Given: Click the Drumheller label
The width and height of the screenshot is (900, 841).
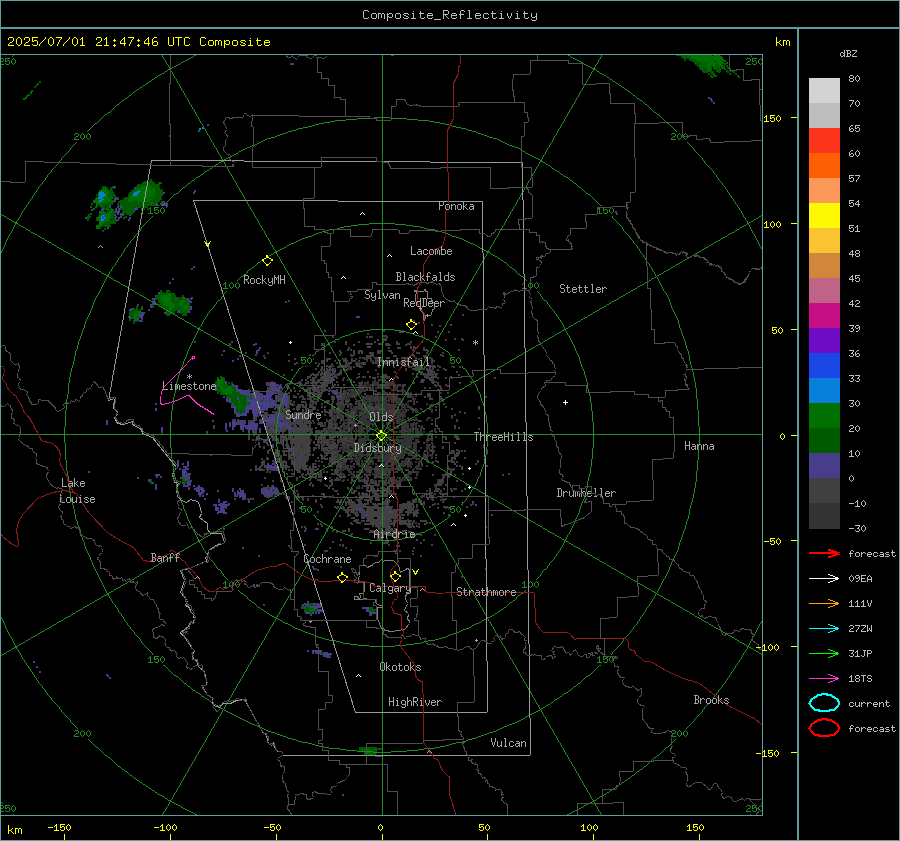Looking at the screenshot, I should click(x=586, y=493).
